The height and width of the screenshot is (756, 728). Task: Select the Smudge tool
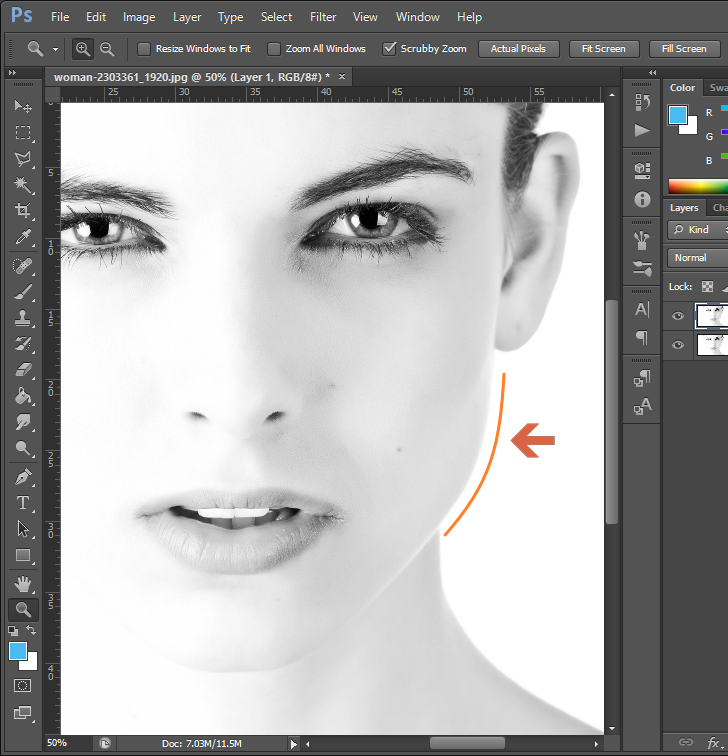23,422
